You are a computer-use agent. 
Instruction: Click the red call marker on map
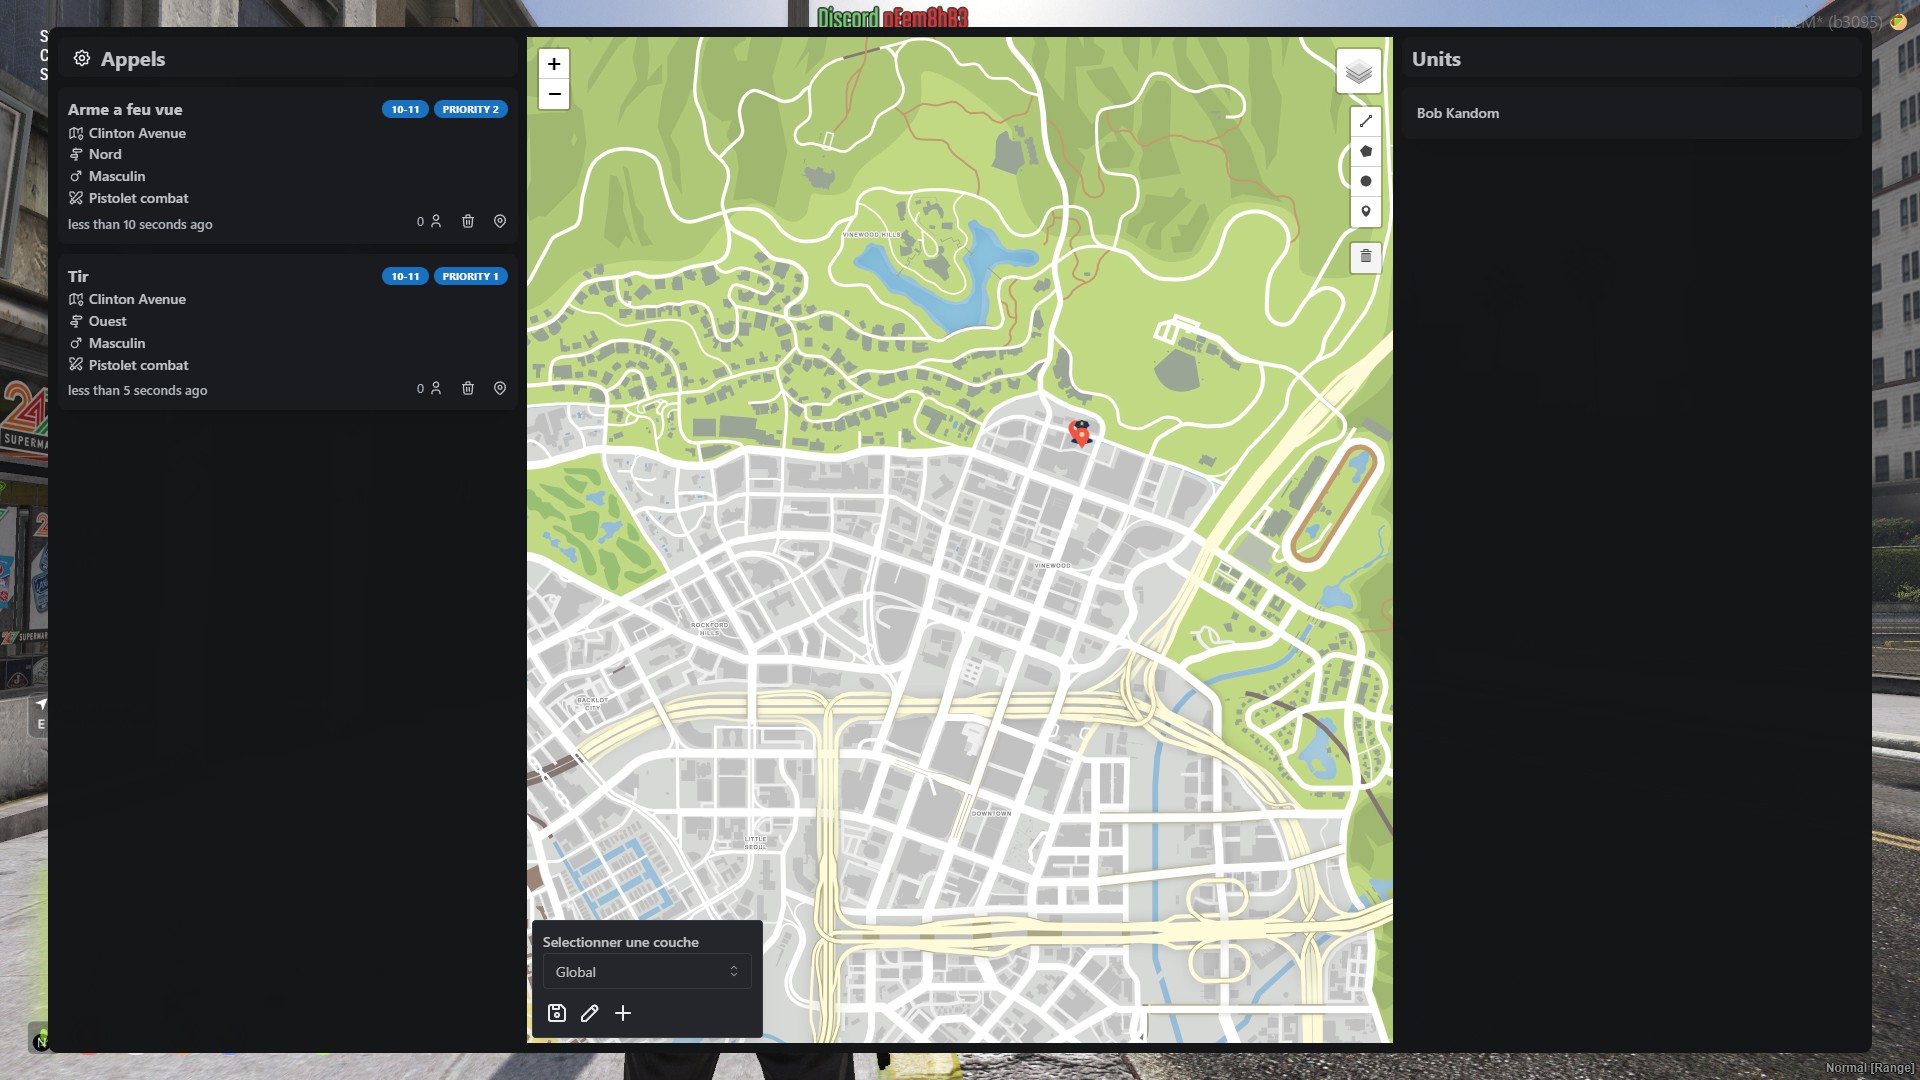(x=1081, y=436)
